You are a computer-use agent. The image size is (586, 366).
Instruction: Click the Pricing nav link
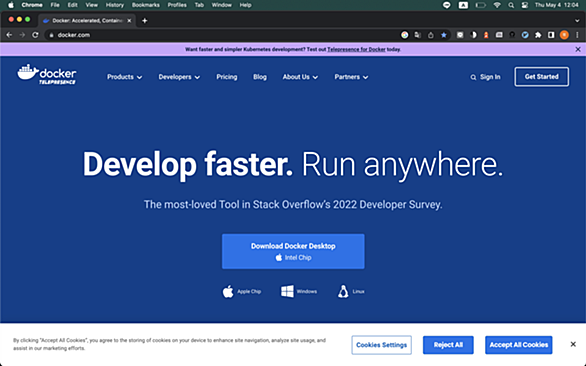click(227, 77)
